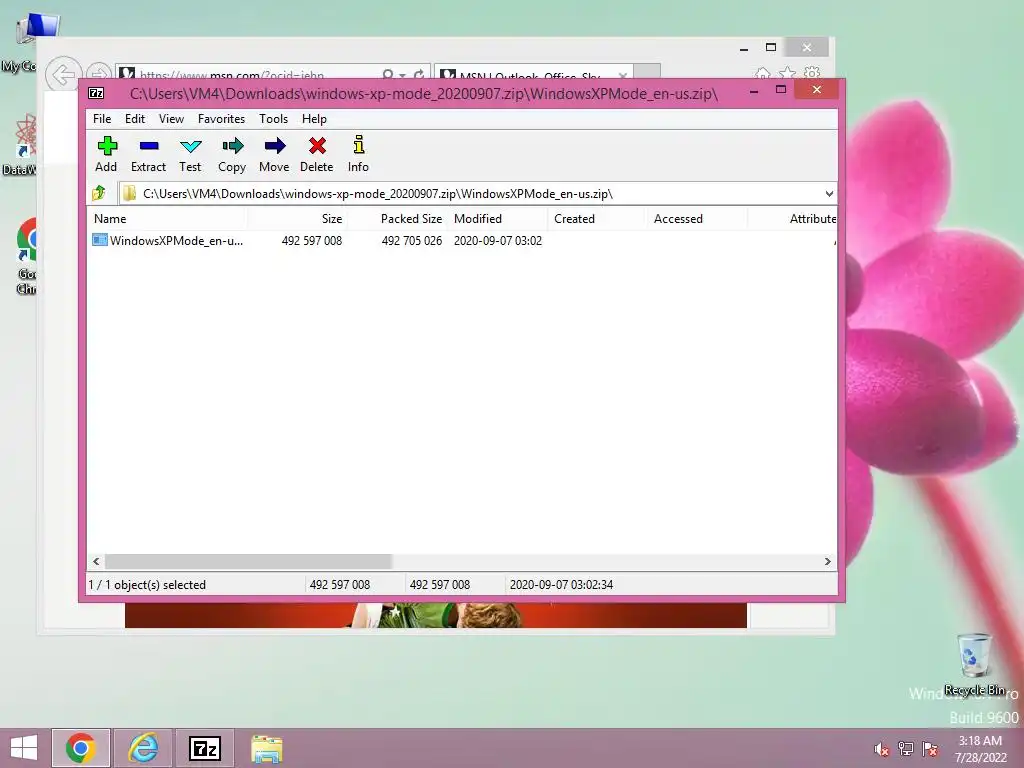Click modified date 2020-09-07 03:02 in row
Image resolution: width=1024 pixels, height=768 pixels.
pyautogui.click(x=498, y=240)
